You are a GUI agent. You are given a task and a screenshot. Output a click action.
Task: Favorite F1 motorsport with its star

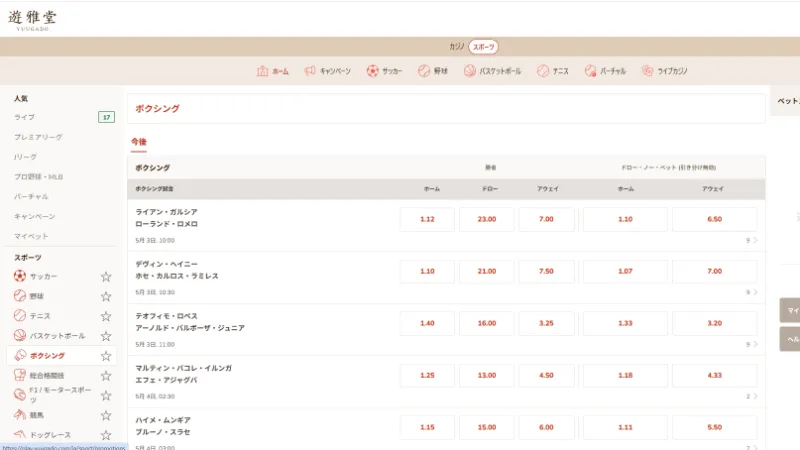(x=106, y=395)
